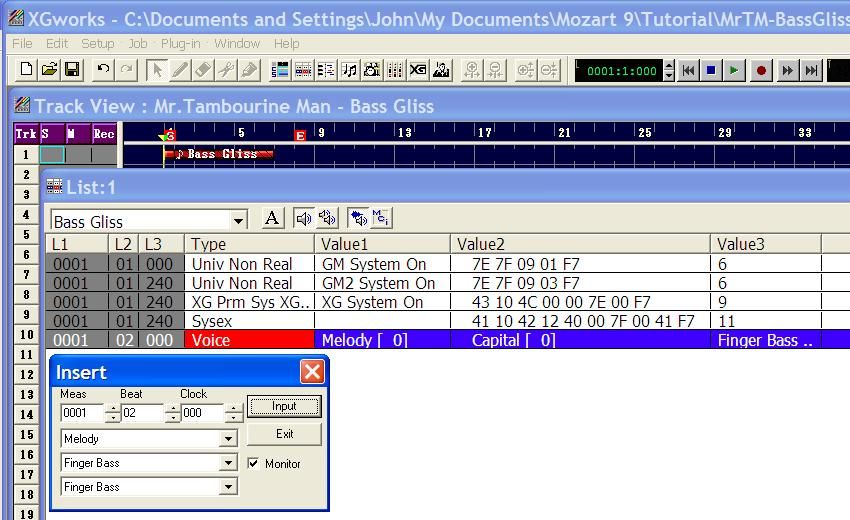
Task: Close the Insert dialog
Action: tap(312, 371)
